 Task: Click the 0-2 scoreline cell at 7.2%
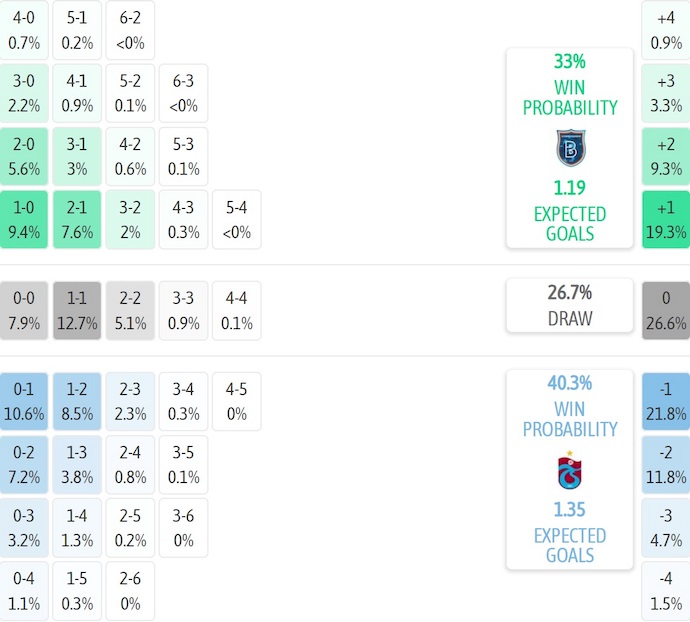coord(24,464)
